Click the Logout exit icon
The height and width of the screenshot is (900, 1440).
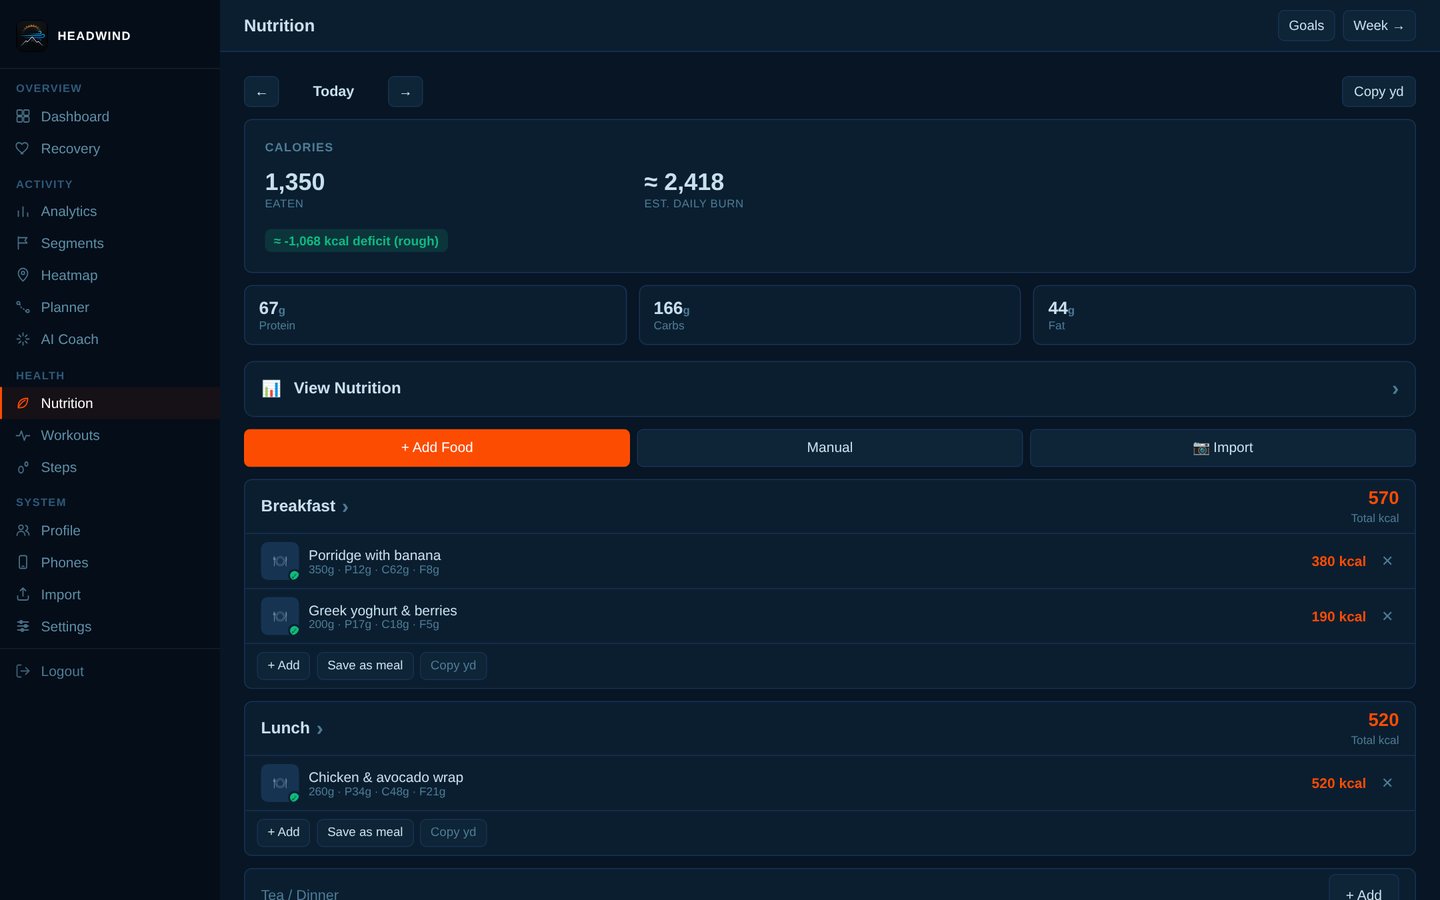23,672
